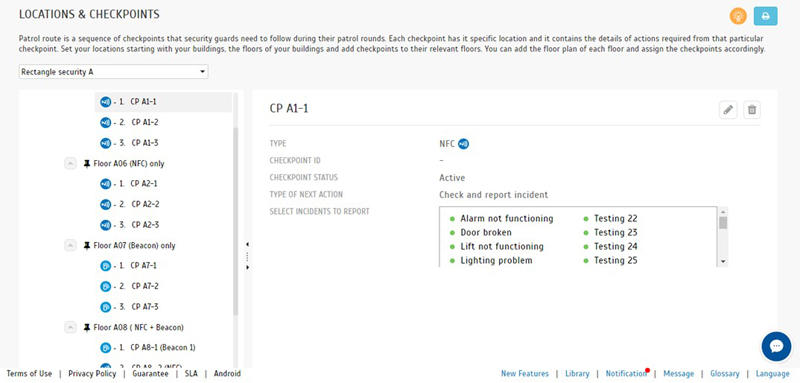Screen dimensions: 800x383
Task: Click the pin icon of Floor A06
Action: click(x=86, y=164)
